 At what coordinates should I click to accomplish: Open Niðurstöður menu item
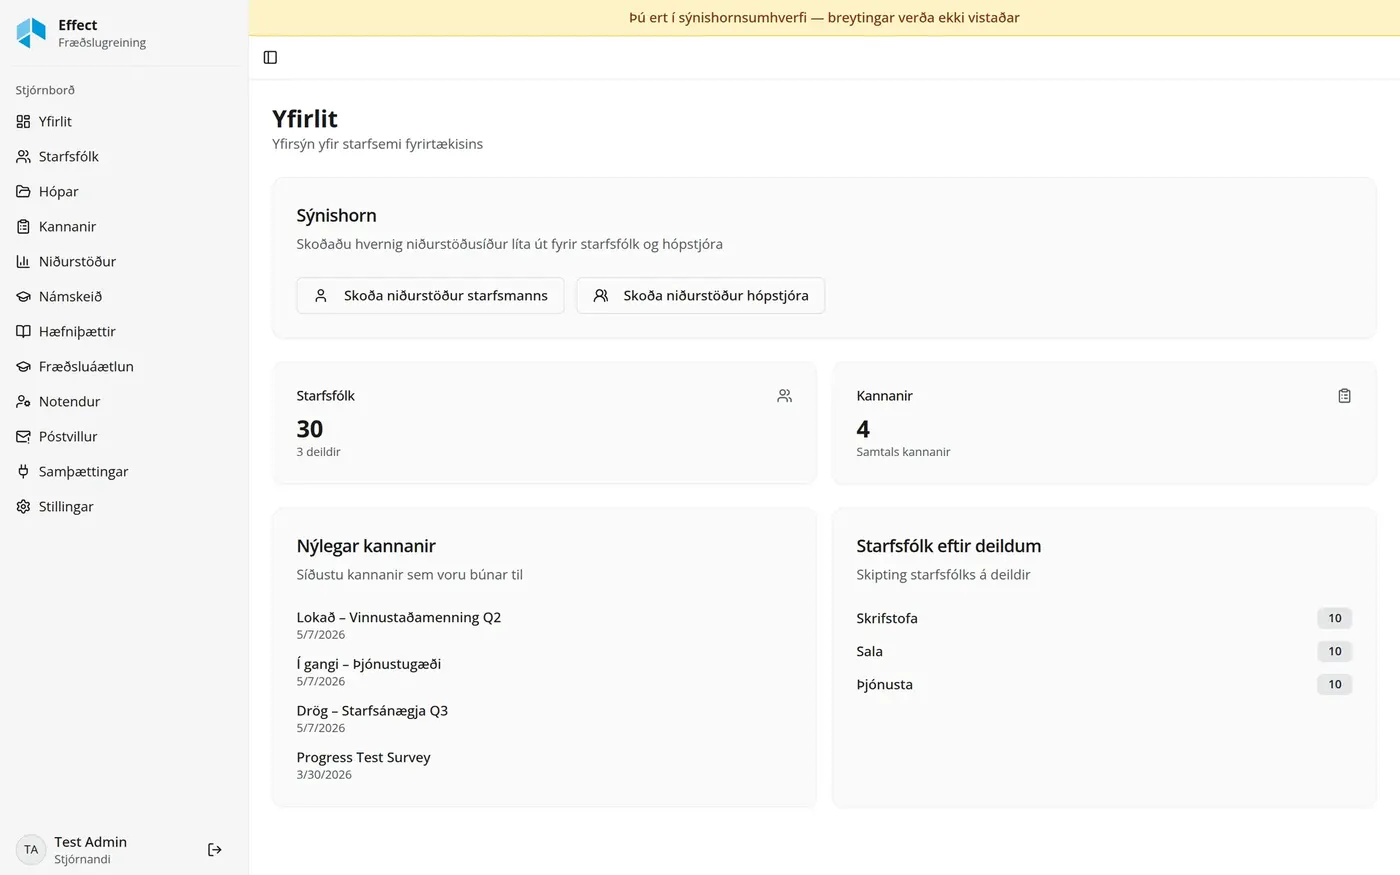(124, 261)
